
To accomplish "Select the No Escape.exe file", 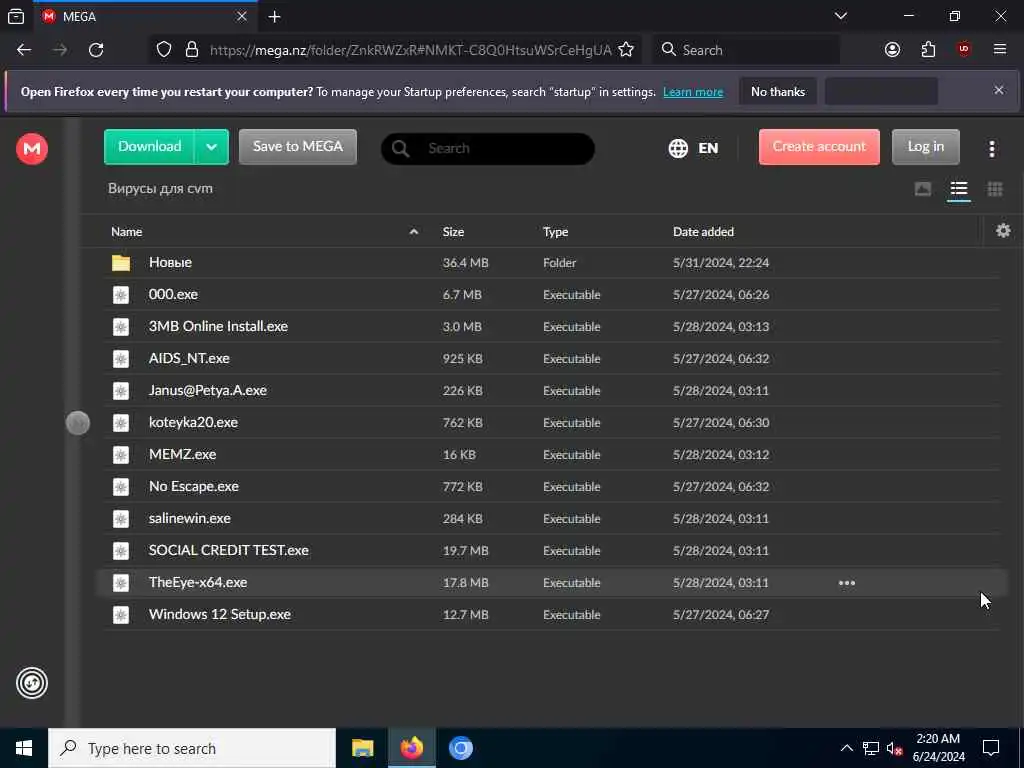I will pyautogui.click(x=194, y=487).
